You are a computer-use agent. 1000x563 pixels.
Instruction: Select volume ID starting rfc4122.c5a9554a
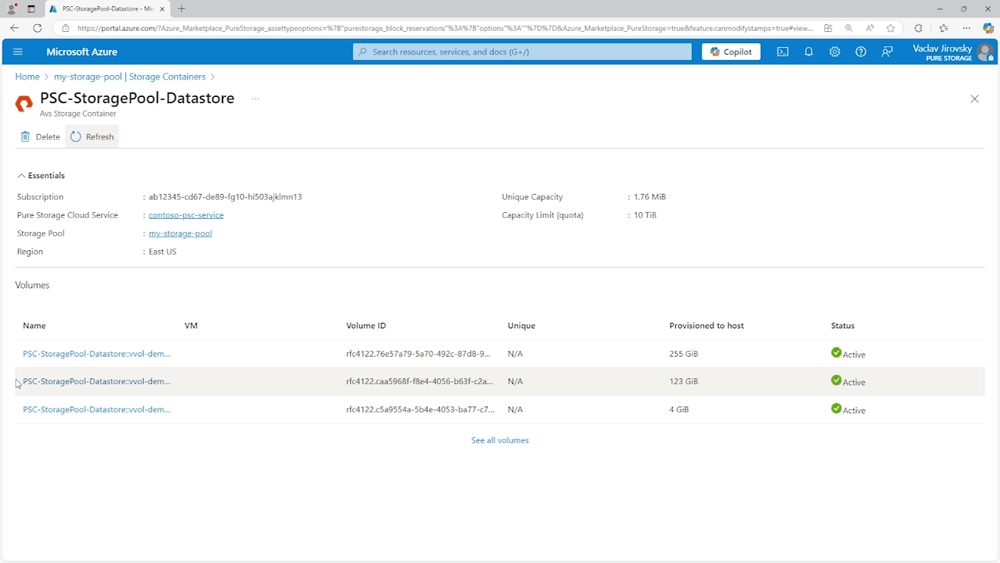click(x=420, y=409)
